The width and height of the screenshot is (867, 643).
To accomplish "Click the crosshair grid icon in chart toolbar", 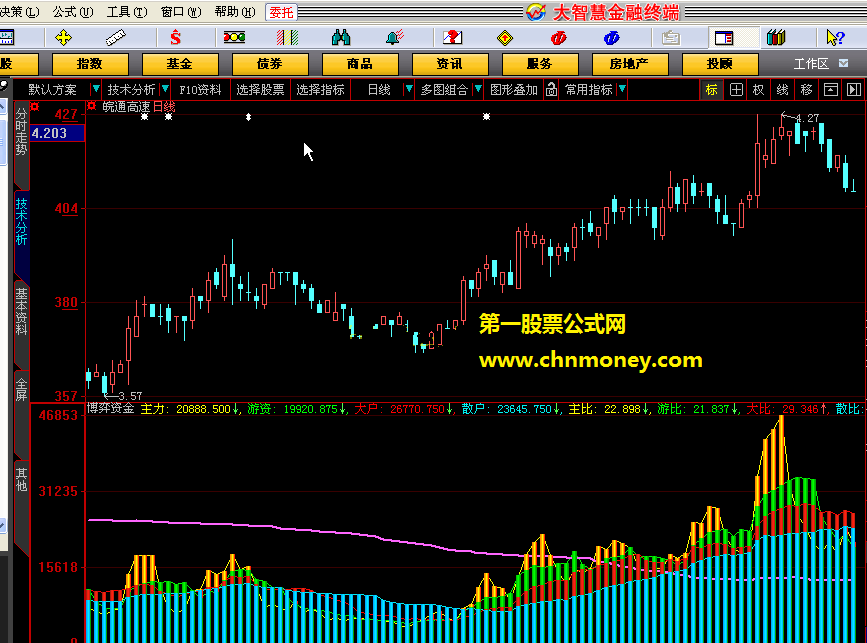I will point(736,90).
